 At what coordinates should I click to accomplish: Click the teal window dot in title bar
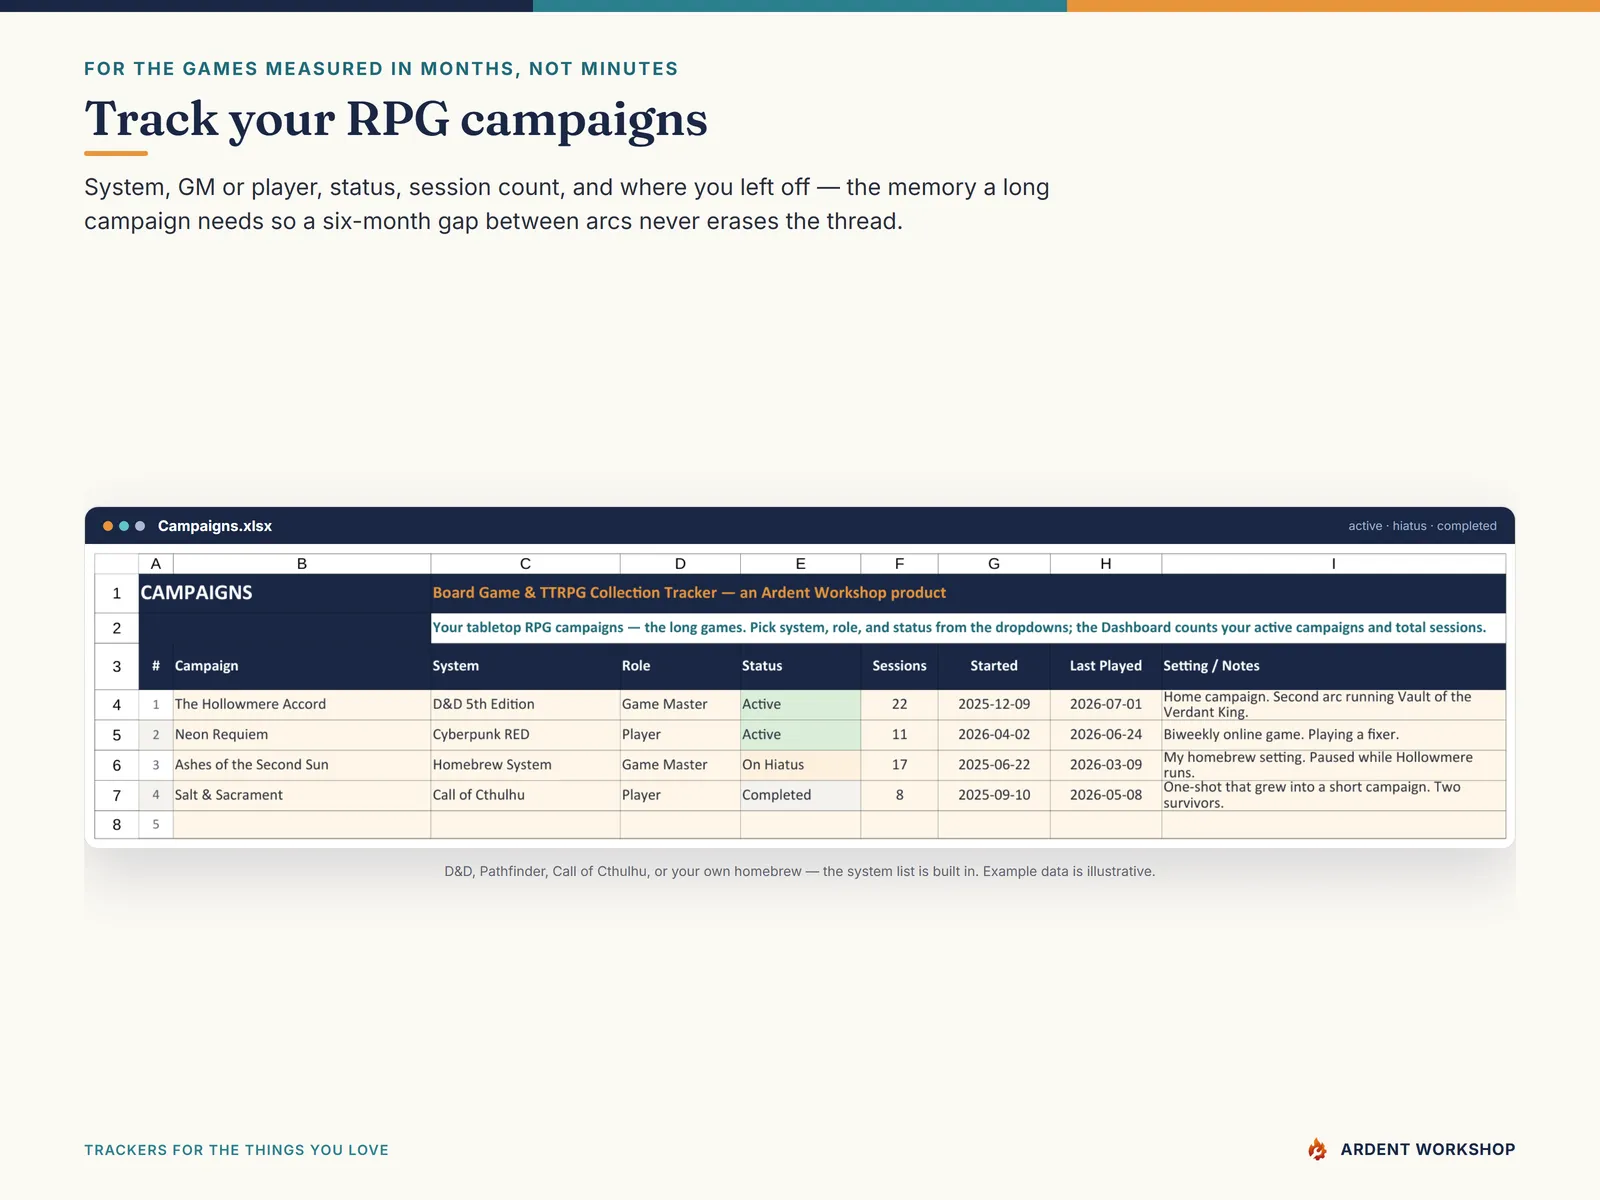point(124,526)
